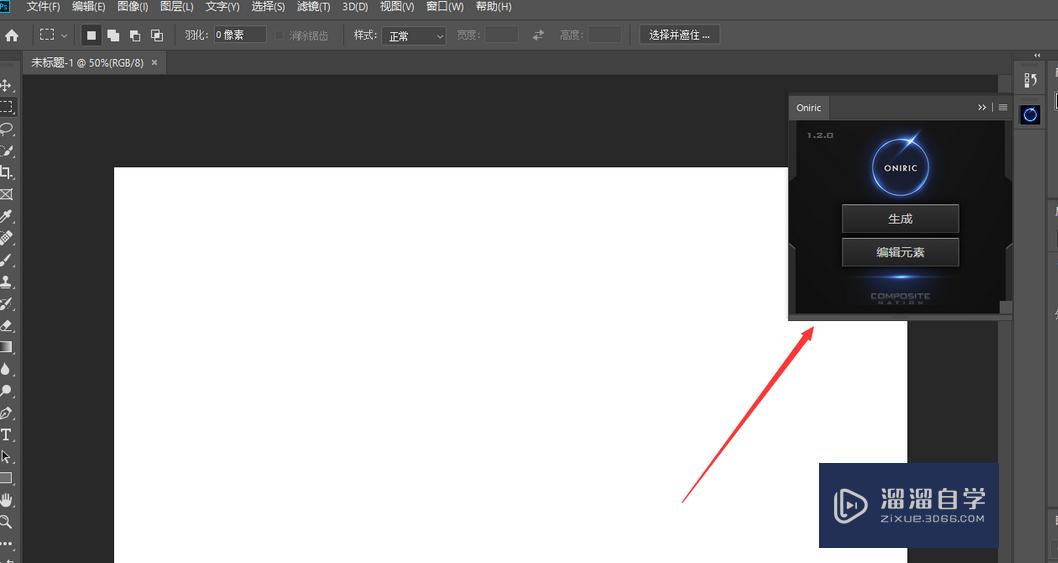
Task: Click the 羽化 feather input field
Action: pos(240,35)
